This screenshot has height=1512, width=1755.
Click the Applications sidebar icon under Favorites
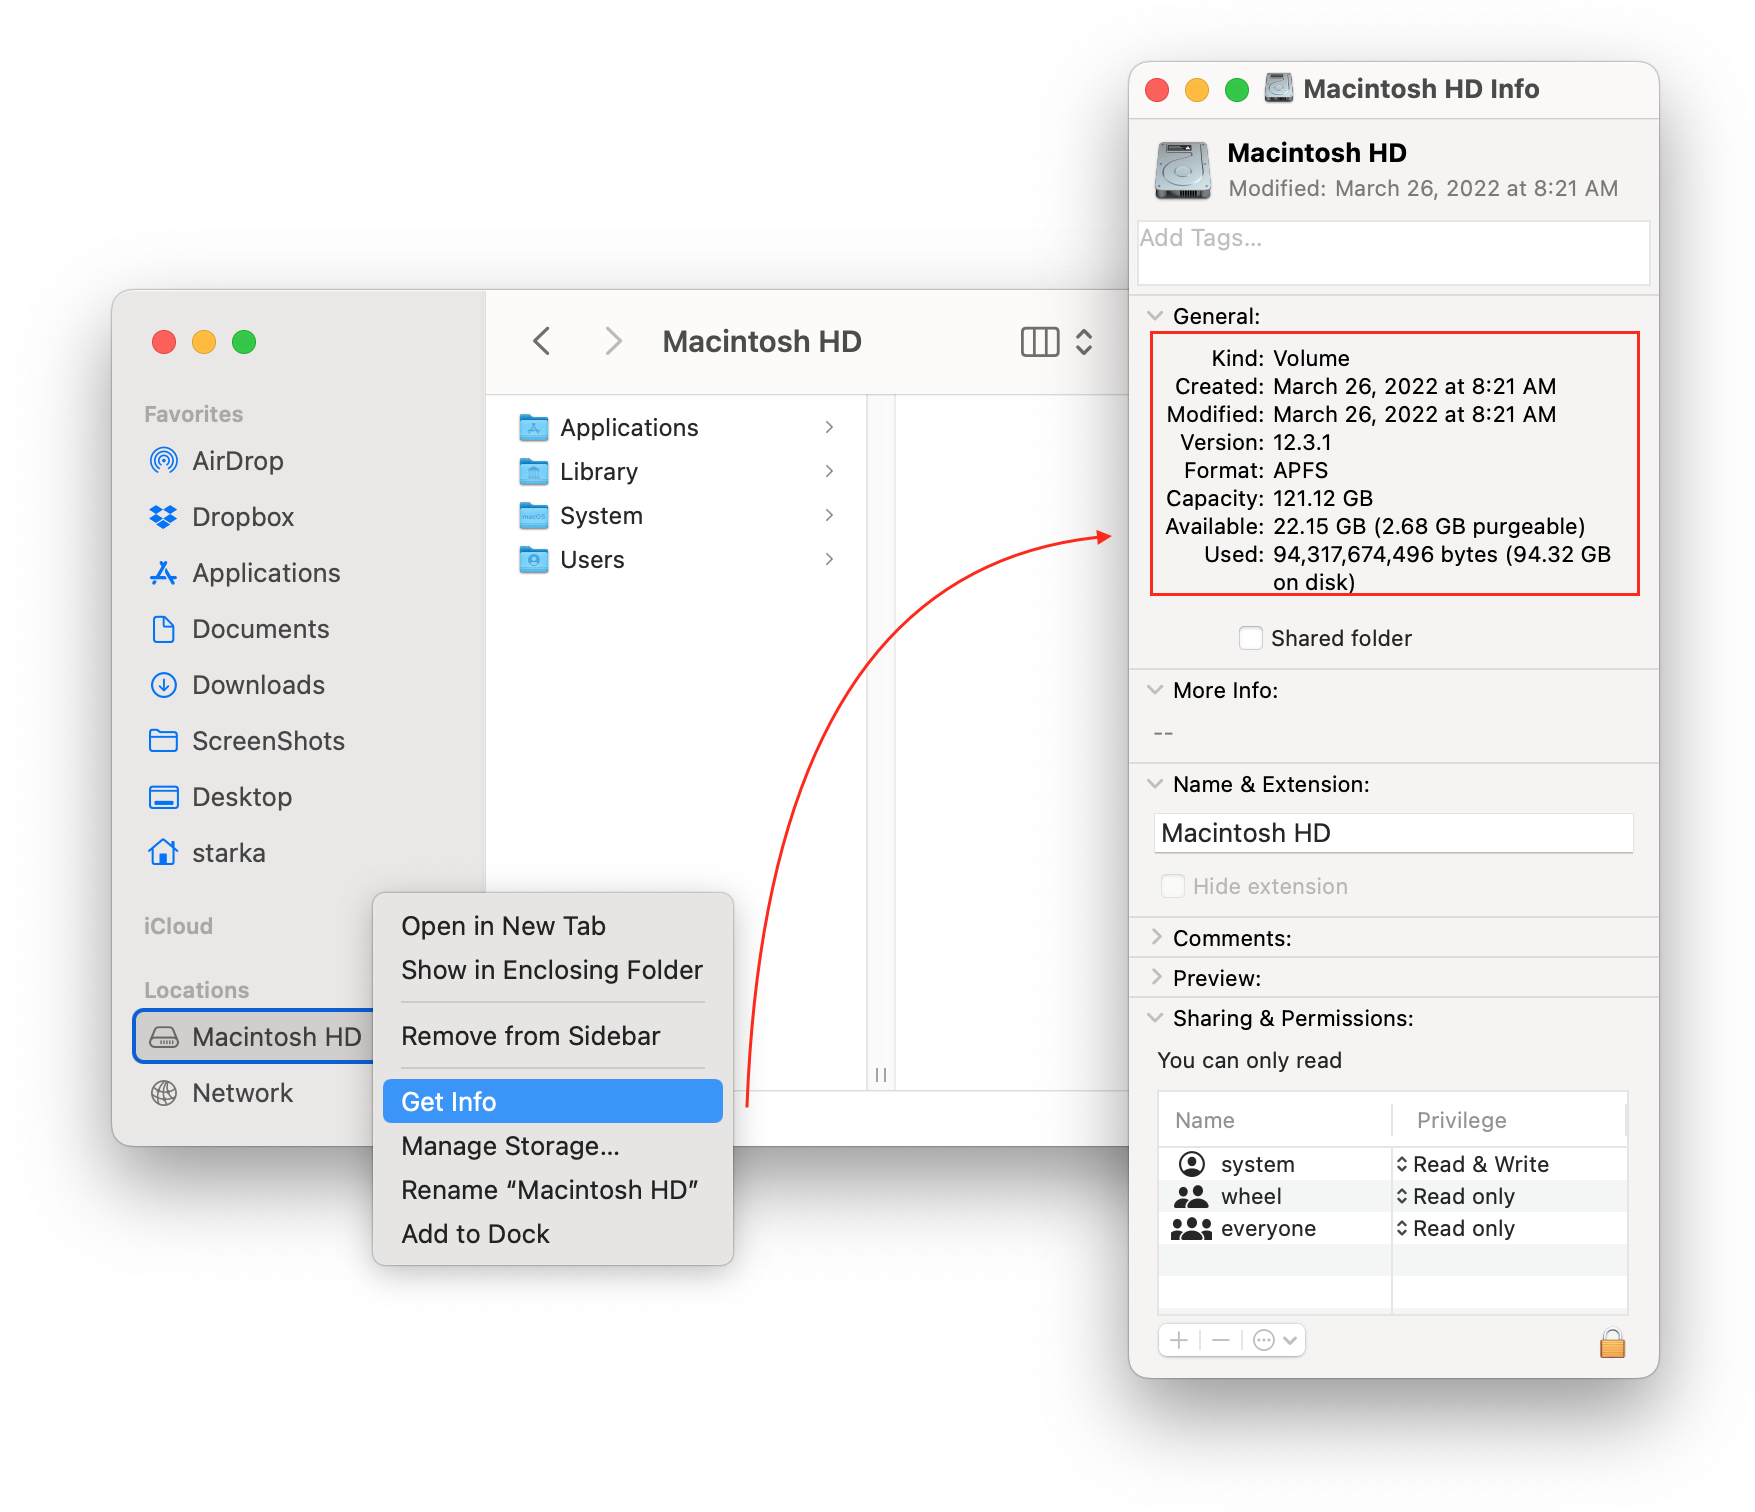tap(163, 573)
